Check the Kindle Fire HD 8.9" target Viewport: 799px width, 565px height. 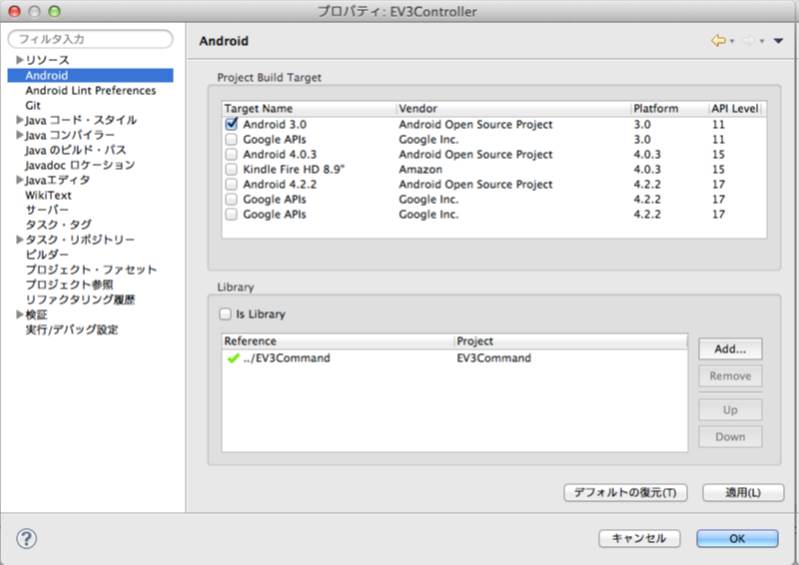[x=232, y=169]
